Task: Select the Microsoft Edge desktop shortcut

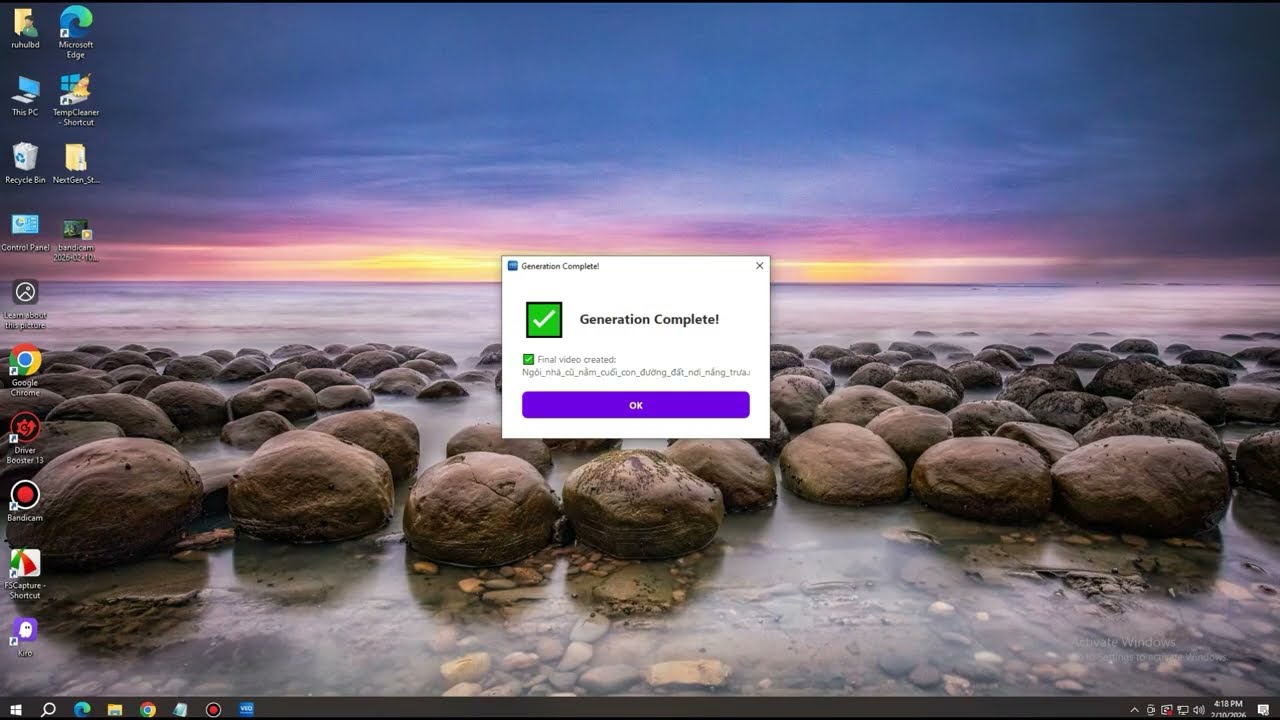Action: coord(76,32)
